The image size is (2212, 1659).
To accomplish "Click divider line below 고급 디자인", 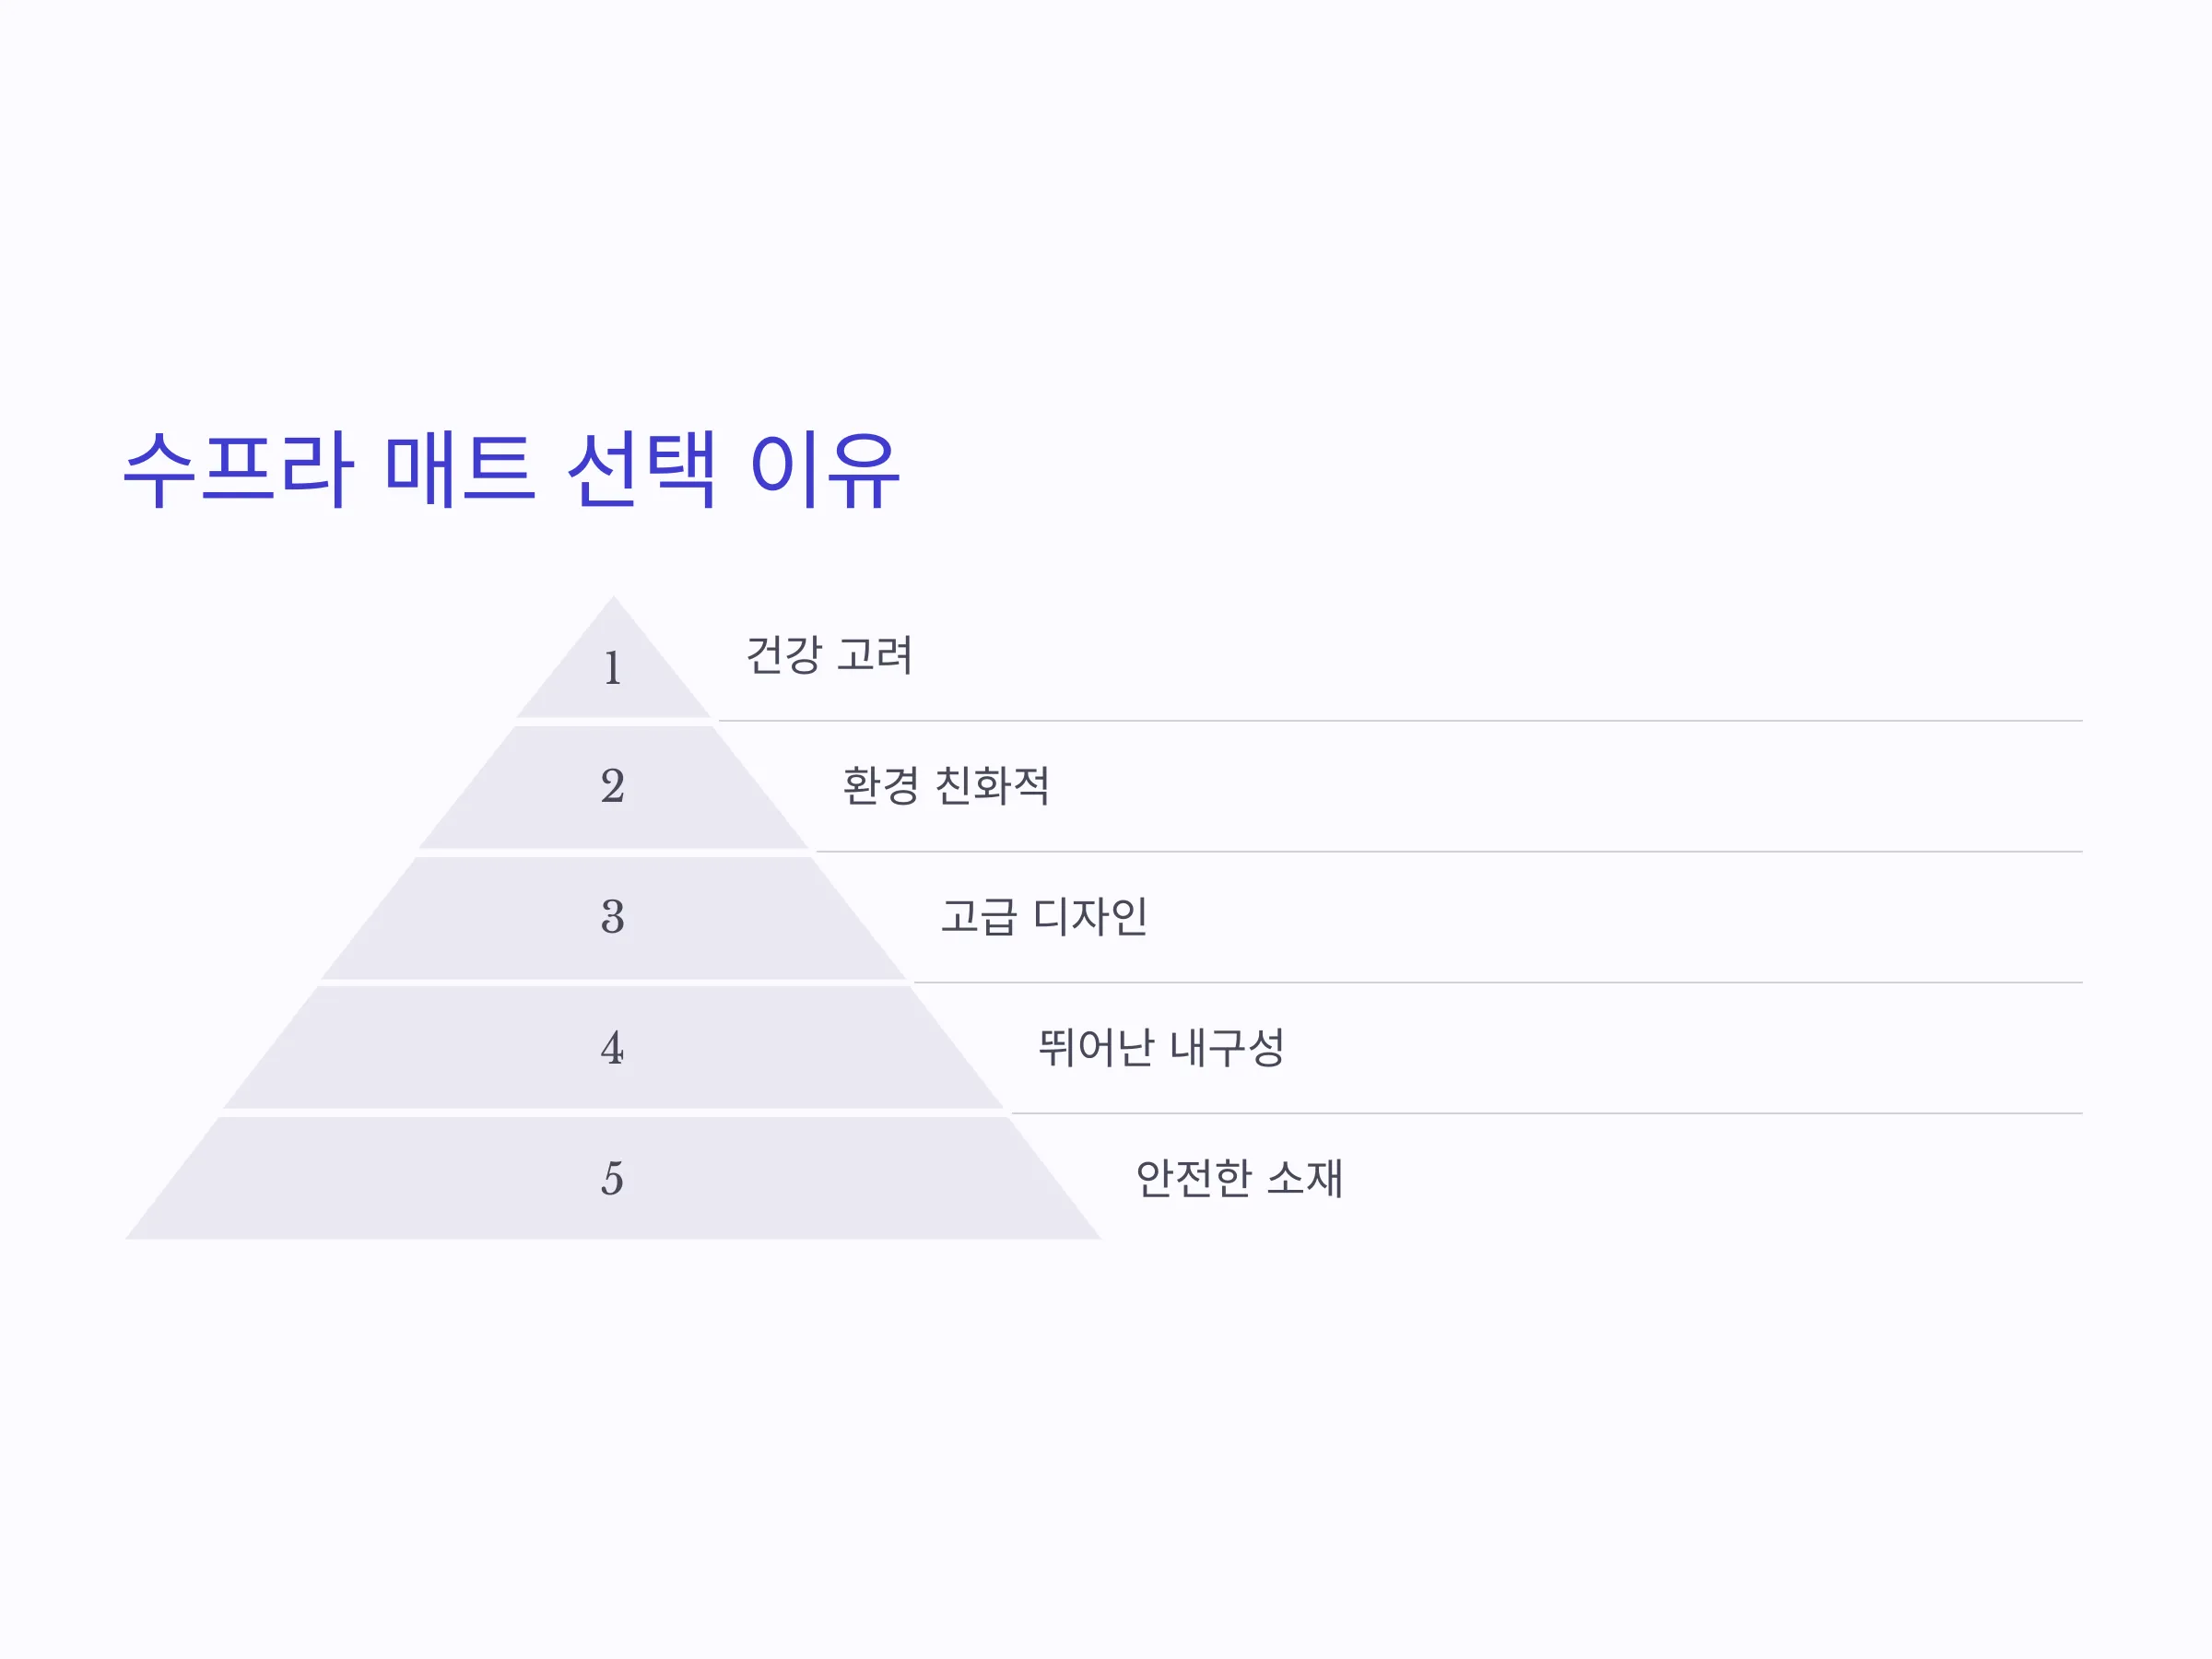I will coord(1499,983).
